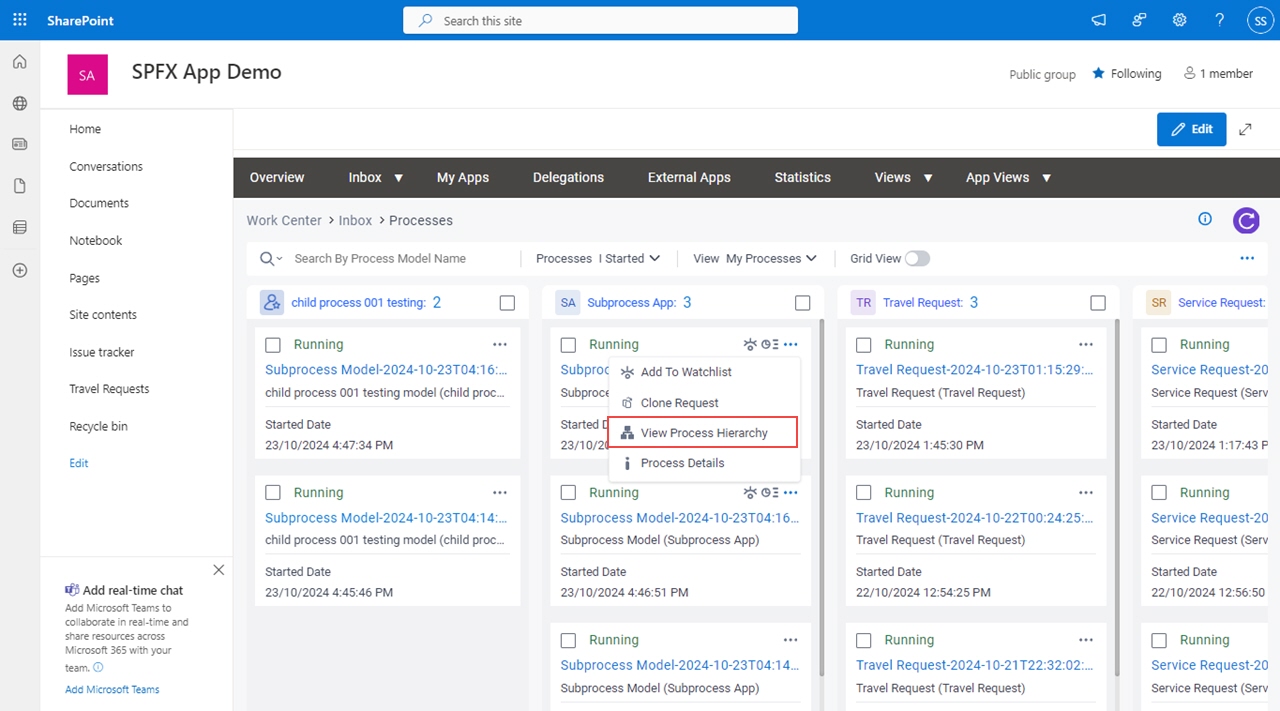The height and width of the screenshot is (711, 1280).
Task: Open the social connections icon in header
Action: (x=1139, y=20)
